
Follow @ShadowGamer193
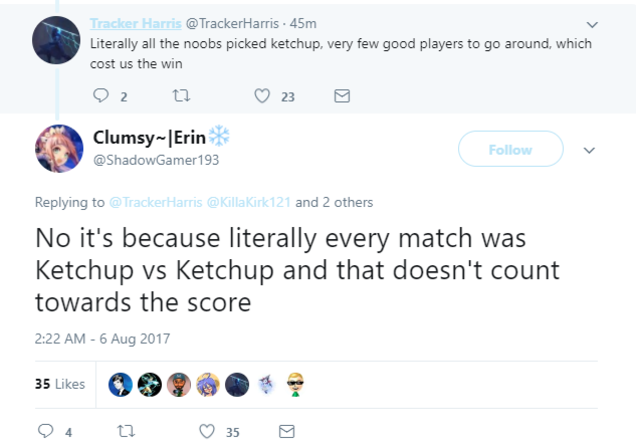click(511, 149)
